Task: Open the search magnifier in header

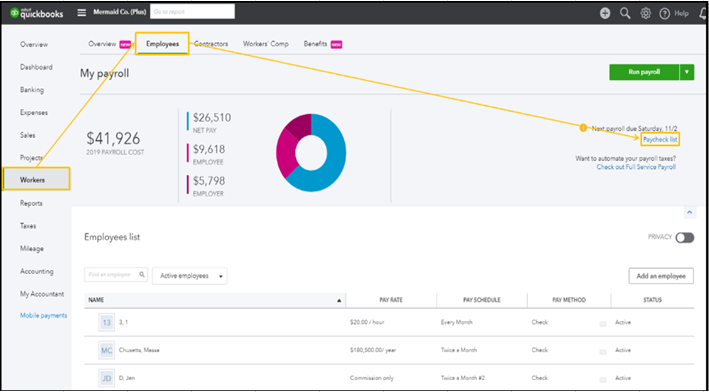Action: 625,14
